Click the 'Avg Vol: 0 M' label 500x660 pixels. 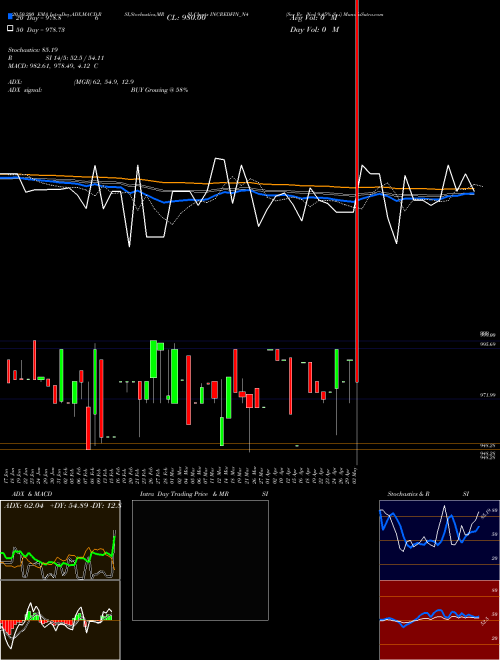(x=314, y=18)
